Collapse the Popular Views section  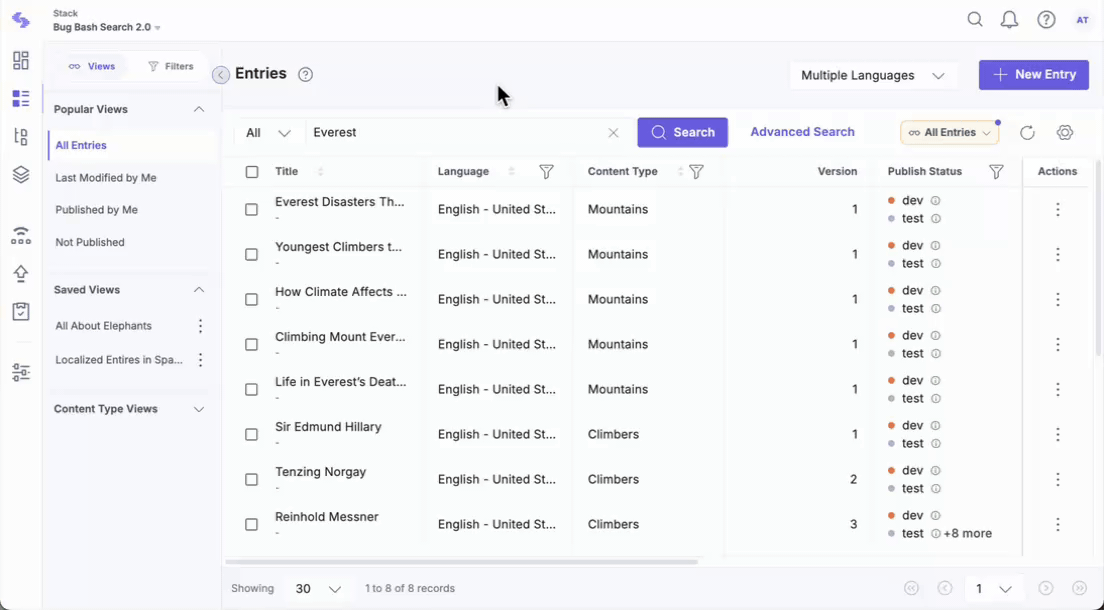199,109
